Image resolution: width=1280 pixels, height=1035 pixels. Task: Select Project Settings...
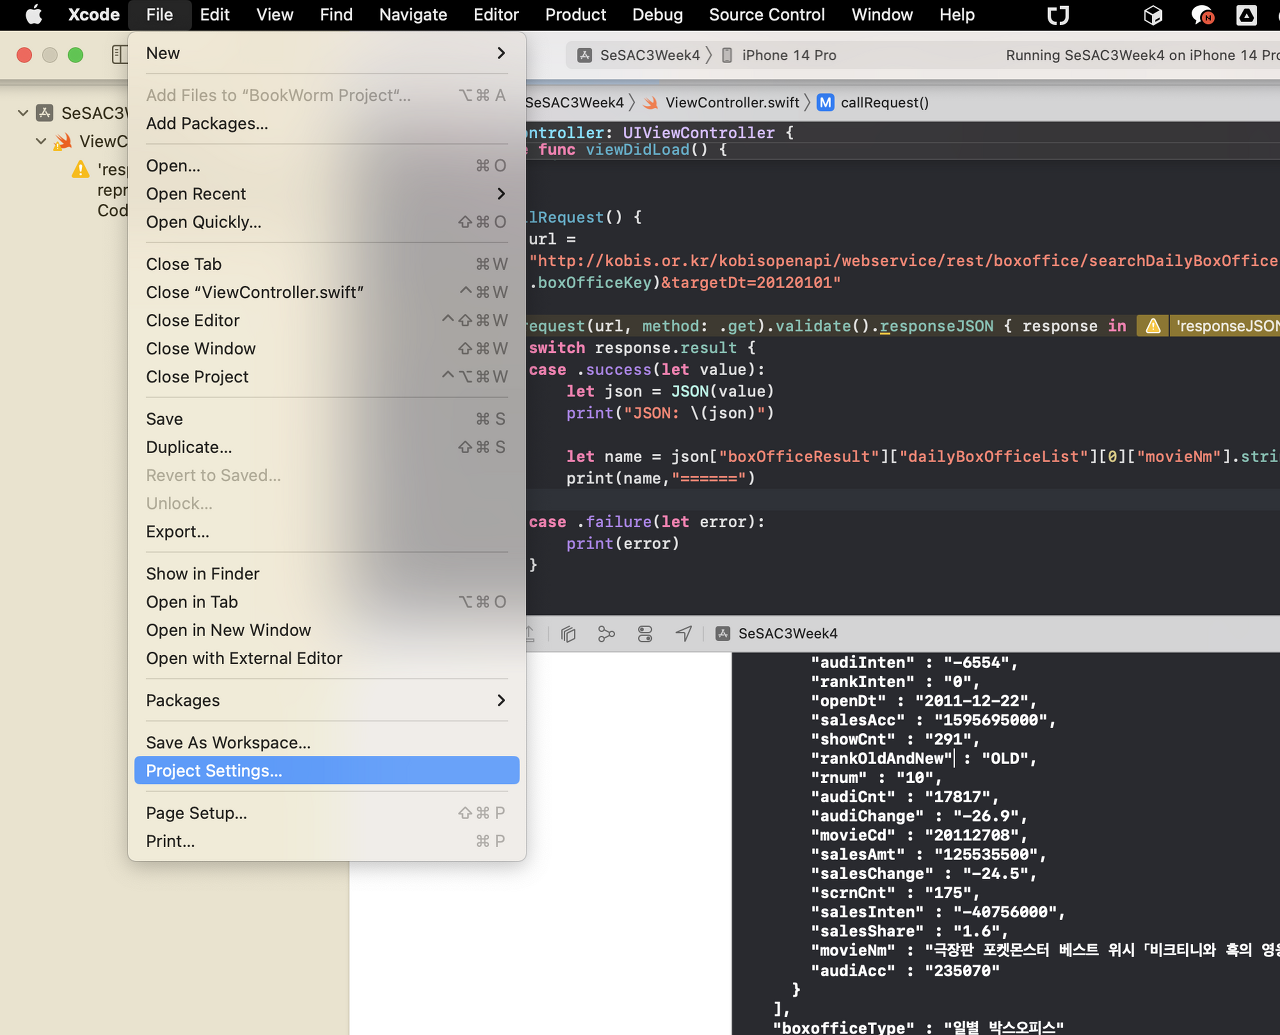[327, 770]
